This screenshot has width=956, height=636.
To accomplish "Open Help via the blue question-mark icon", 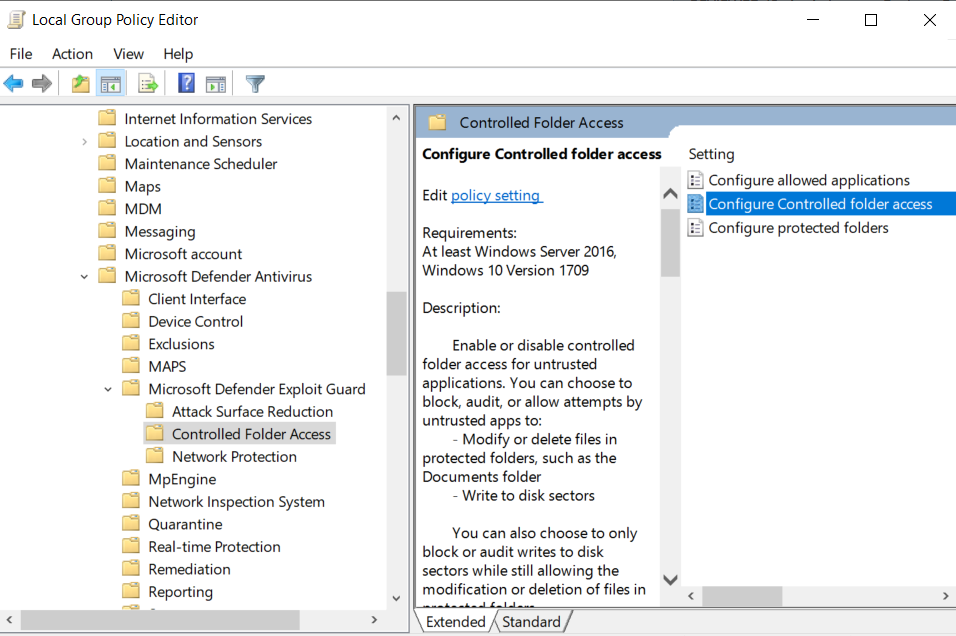I will [186, 84].
